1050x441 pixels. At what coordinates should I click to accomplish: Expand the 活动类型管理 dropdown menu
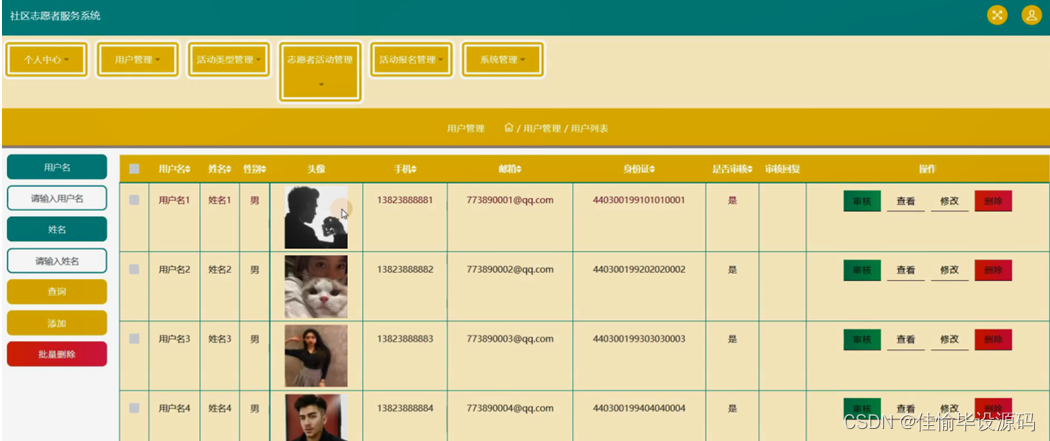click(x=228, y=60)
